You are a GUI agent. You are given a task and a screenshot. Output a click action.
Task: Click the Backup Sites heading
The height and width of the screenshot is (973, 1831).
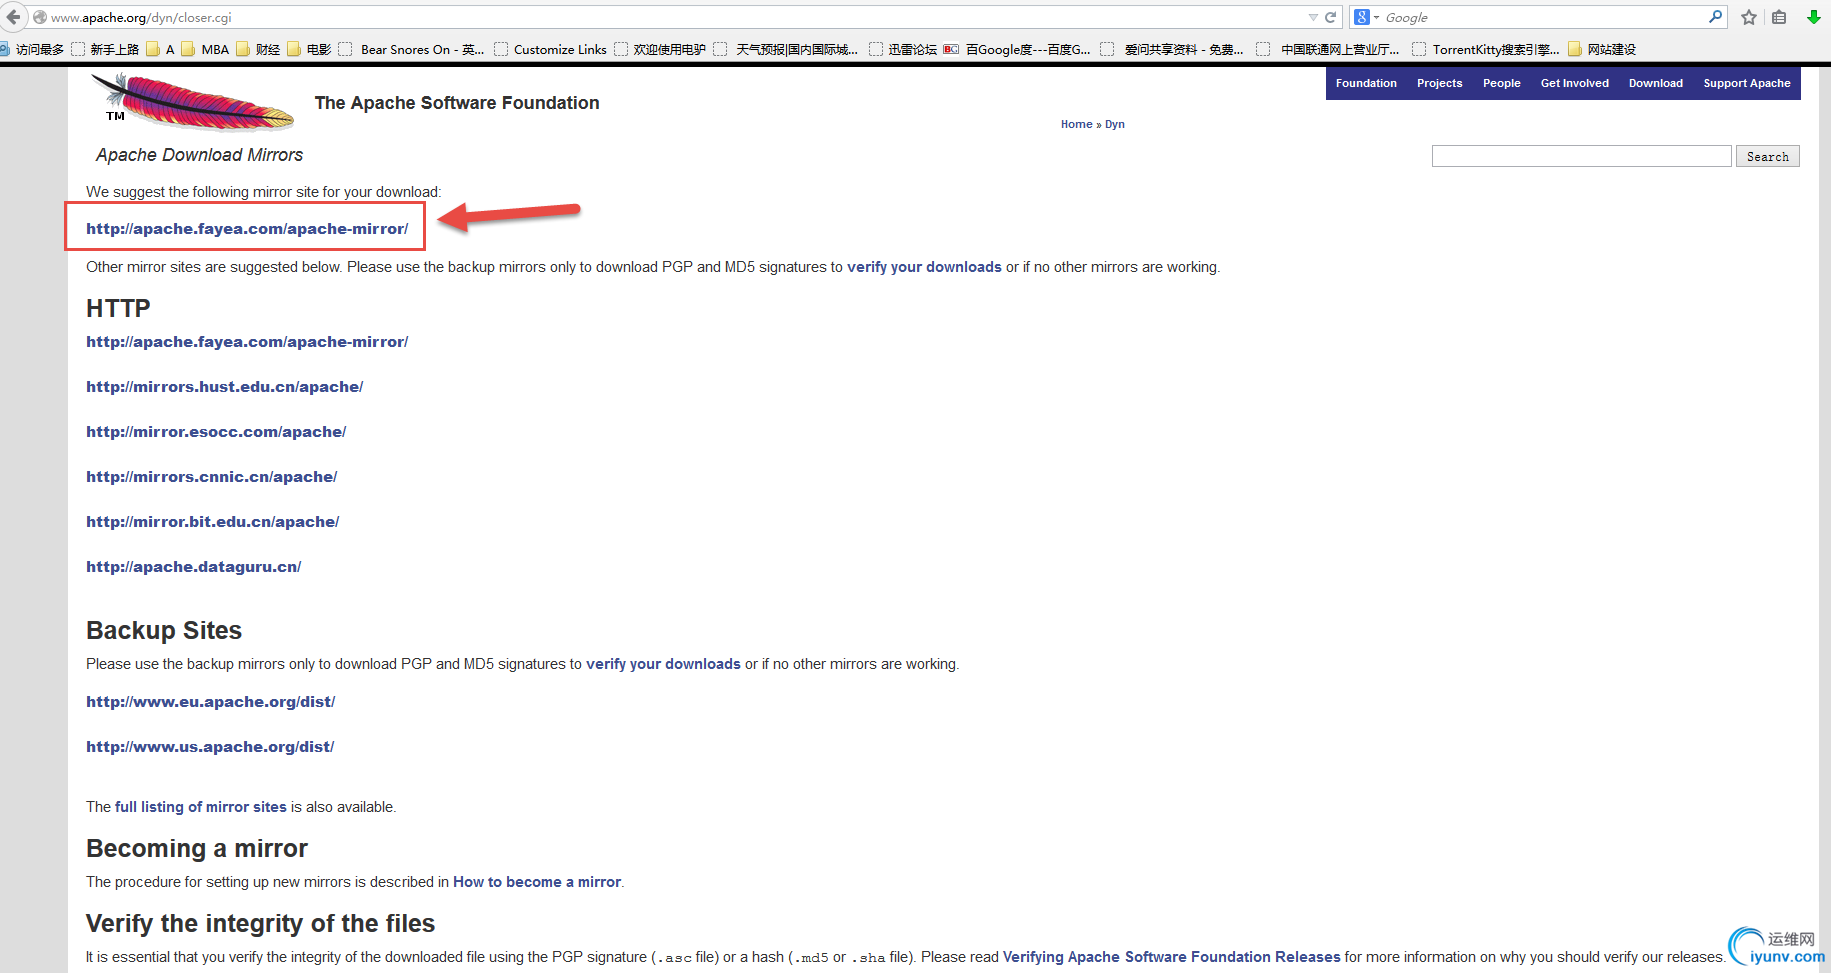(x=164, y=630)
